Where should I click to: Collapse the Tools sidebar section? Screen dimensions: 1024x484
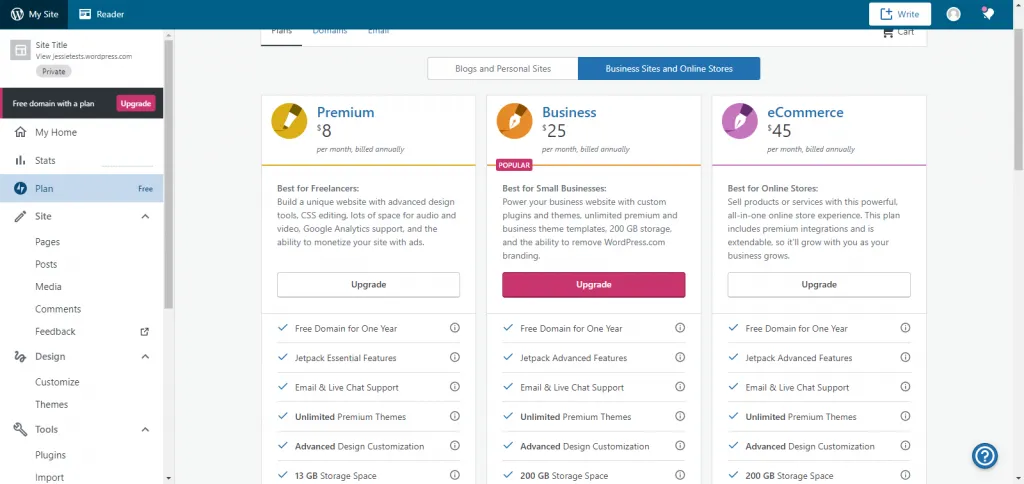point(145,430)
